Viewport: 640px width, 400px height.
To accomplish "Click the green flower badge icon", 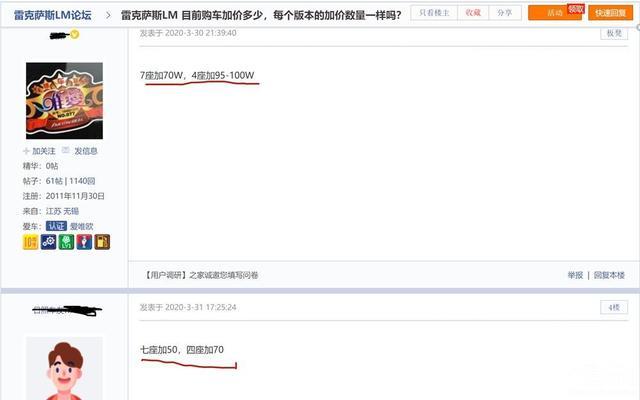I will pyautogui.click(x=66, y=242).
